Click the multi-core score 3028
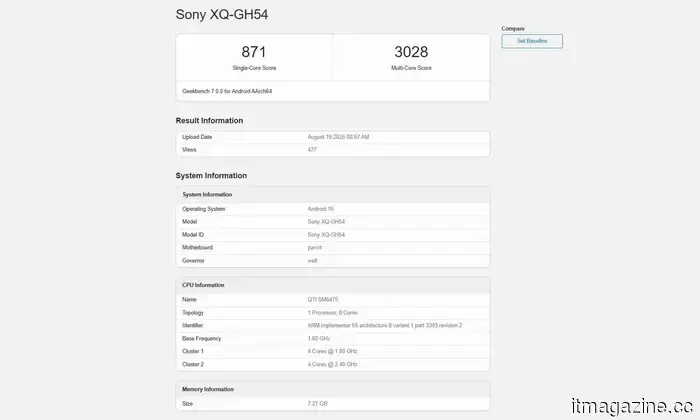This screenshot has height=420, width=700. pos(411,52)
